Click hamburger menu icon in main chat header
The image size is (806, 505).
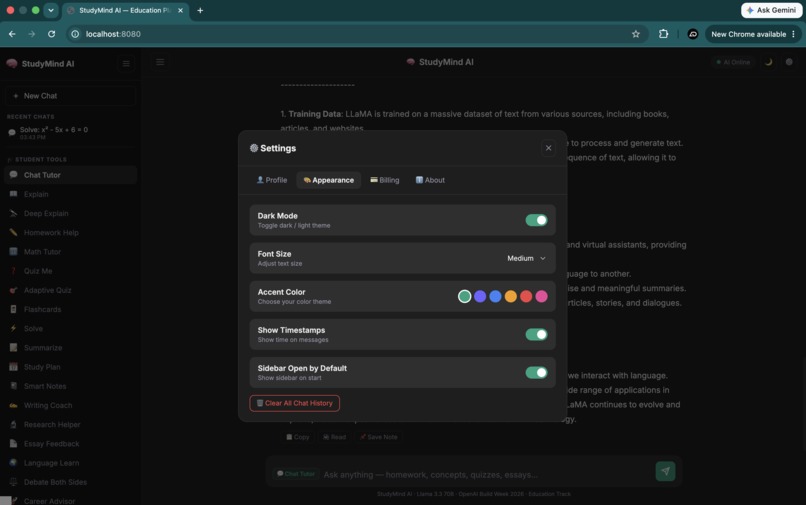(x=160, y=62)
